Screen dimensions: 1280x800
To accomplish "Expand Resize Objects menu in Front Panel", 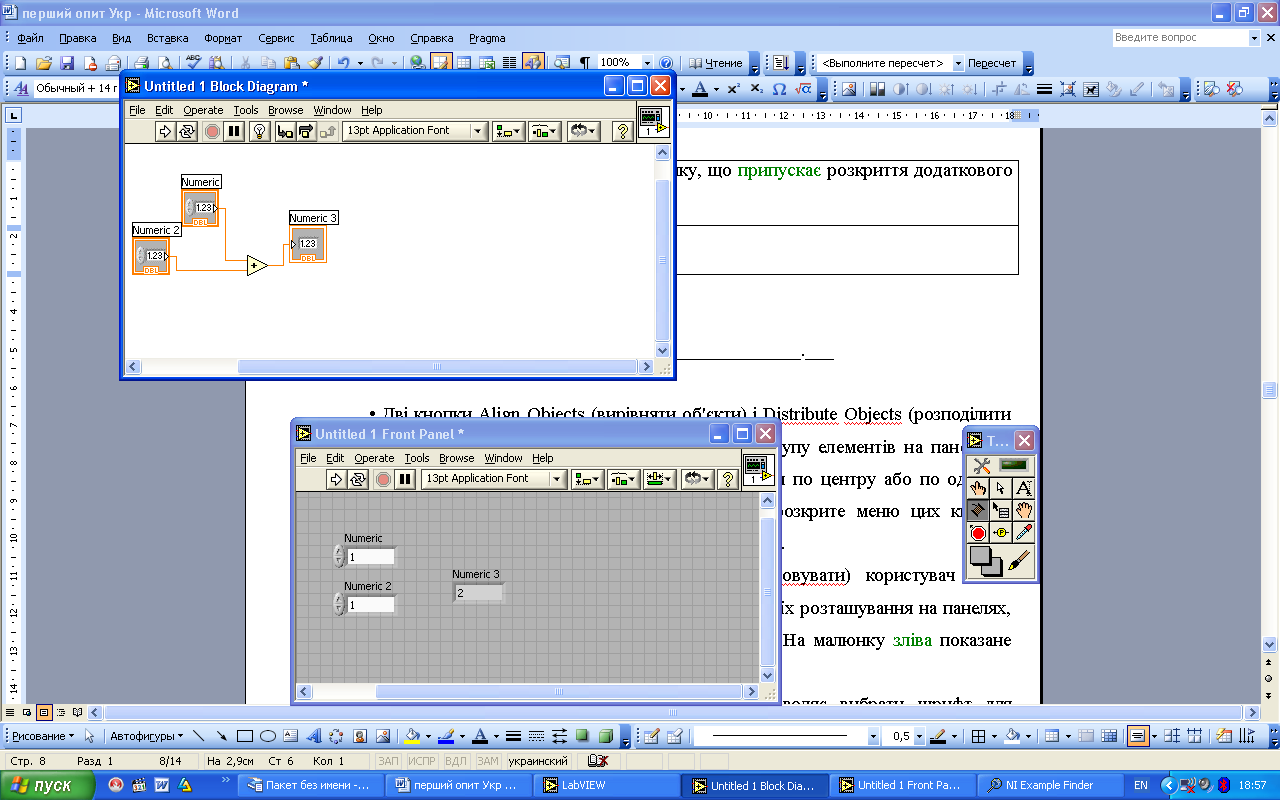I will 659,479.
